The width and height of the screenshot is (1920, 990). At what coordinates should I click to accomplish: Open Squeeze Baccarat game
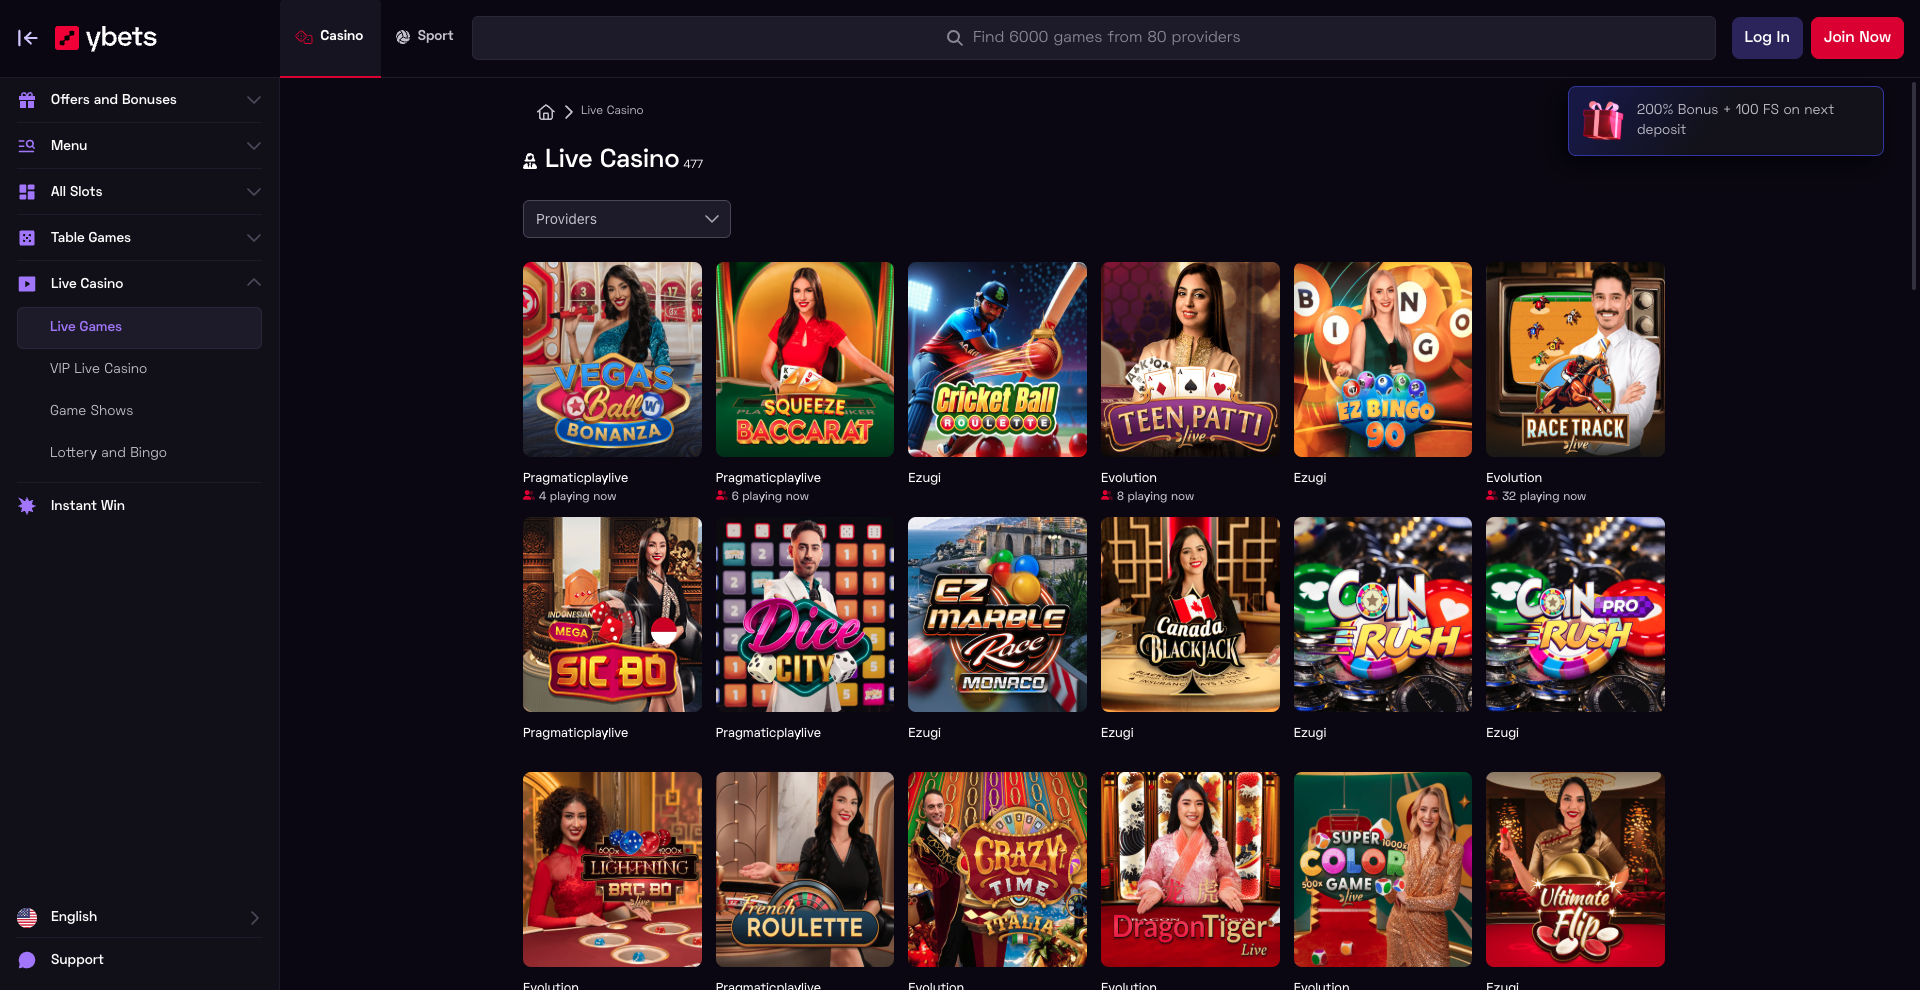coord(805,360)
